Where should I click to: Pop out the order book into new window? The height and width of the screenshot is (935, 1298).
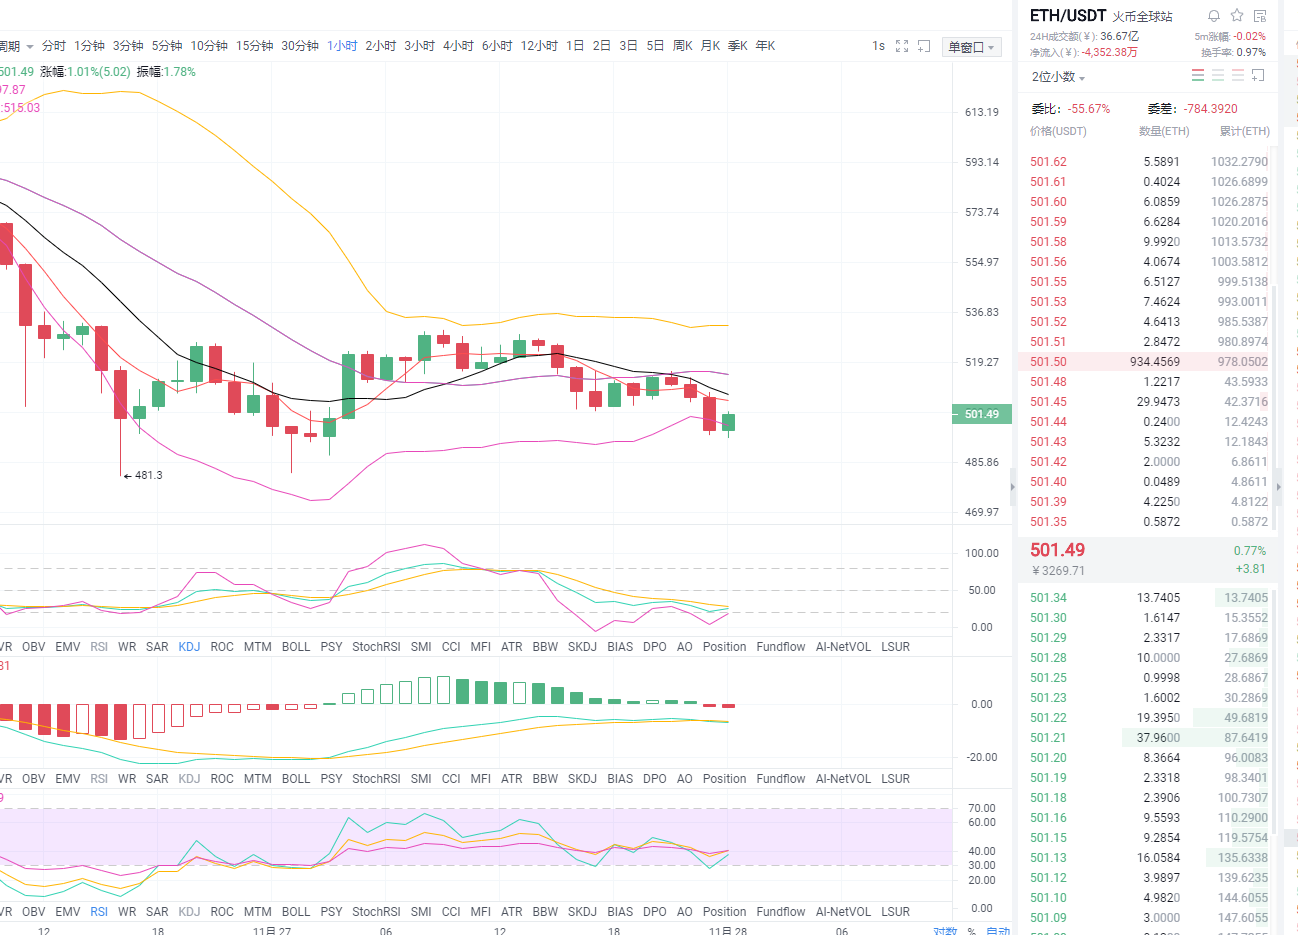coord(1258,76)
